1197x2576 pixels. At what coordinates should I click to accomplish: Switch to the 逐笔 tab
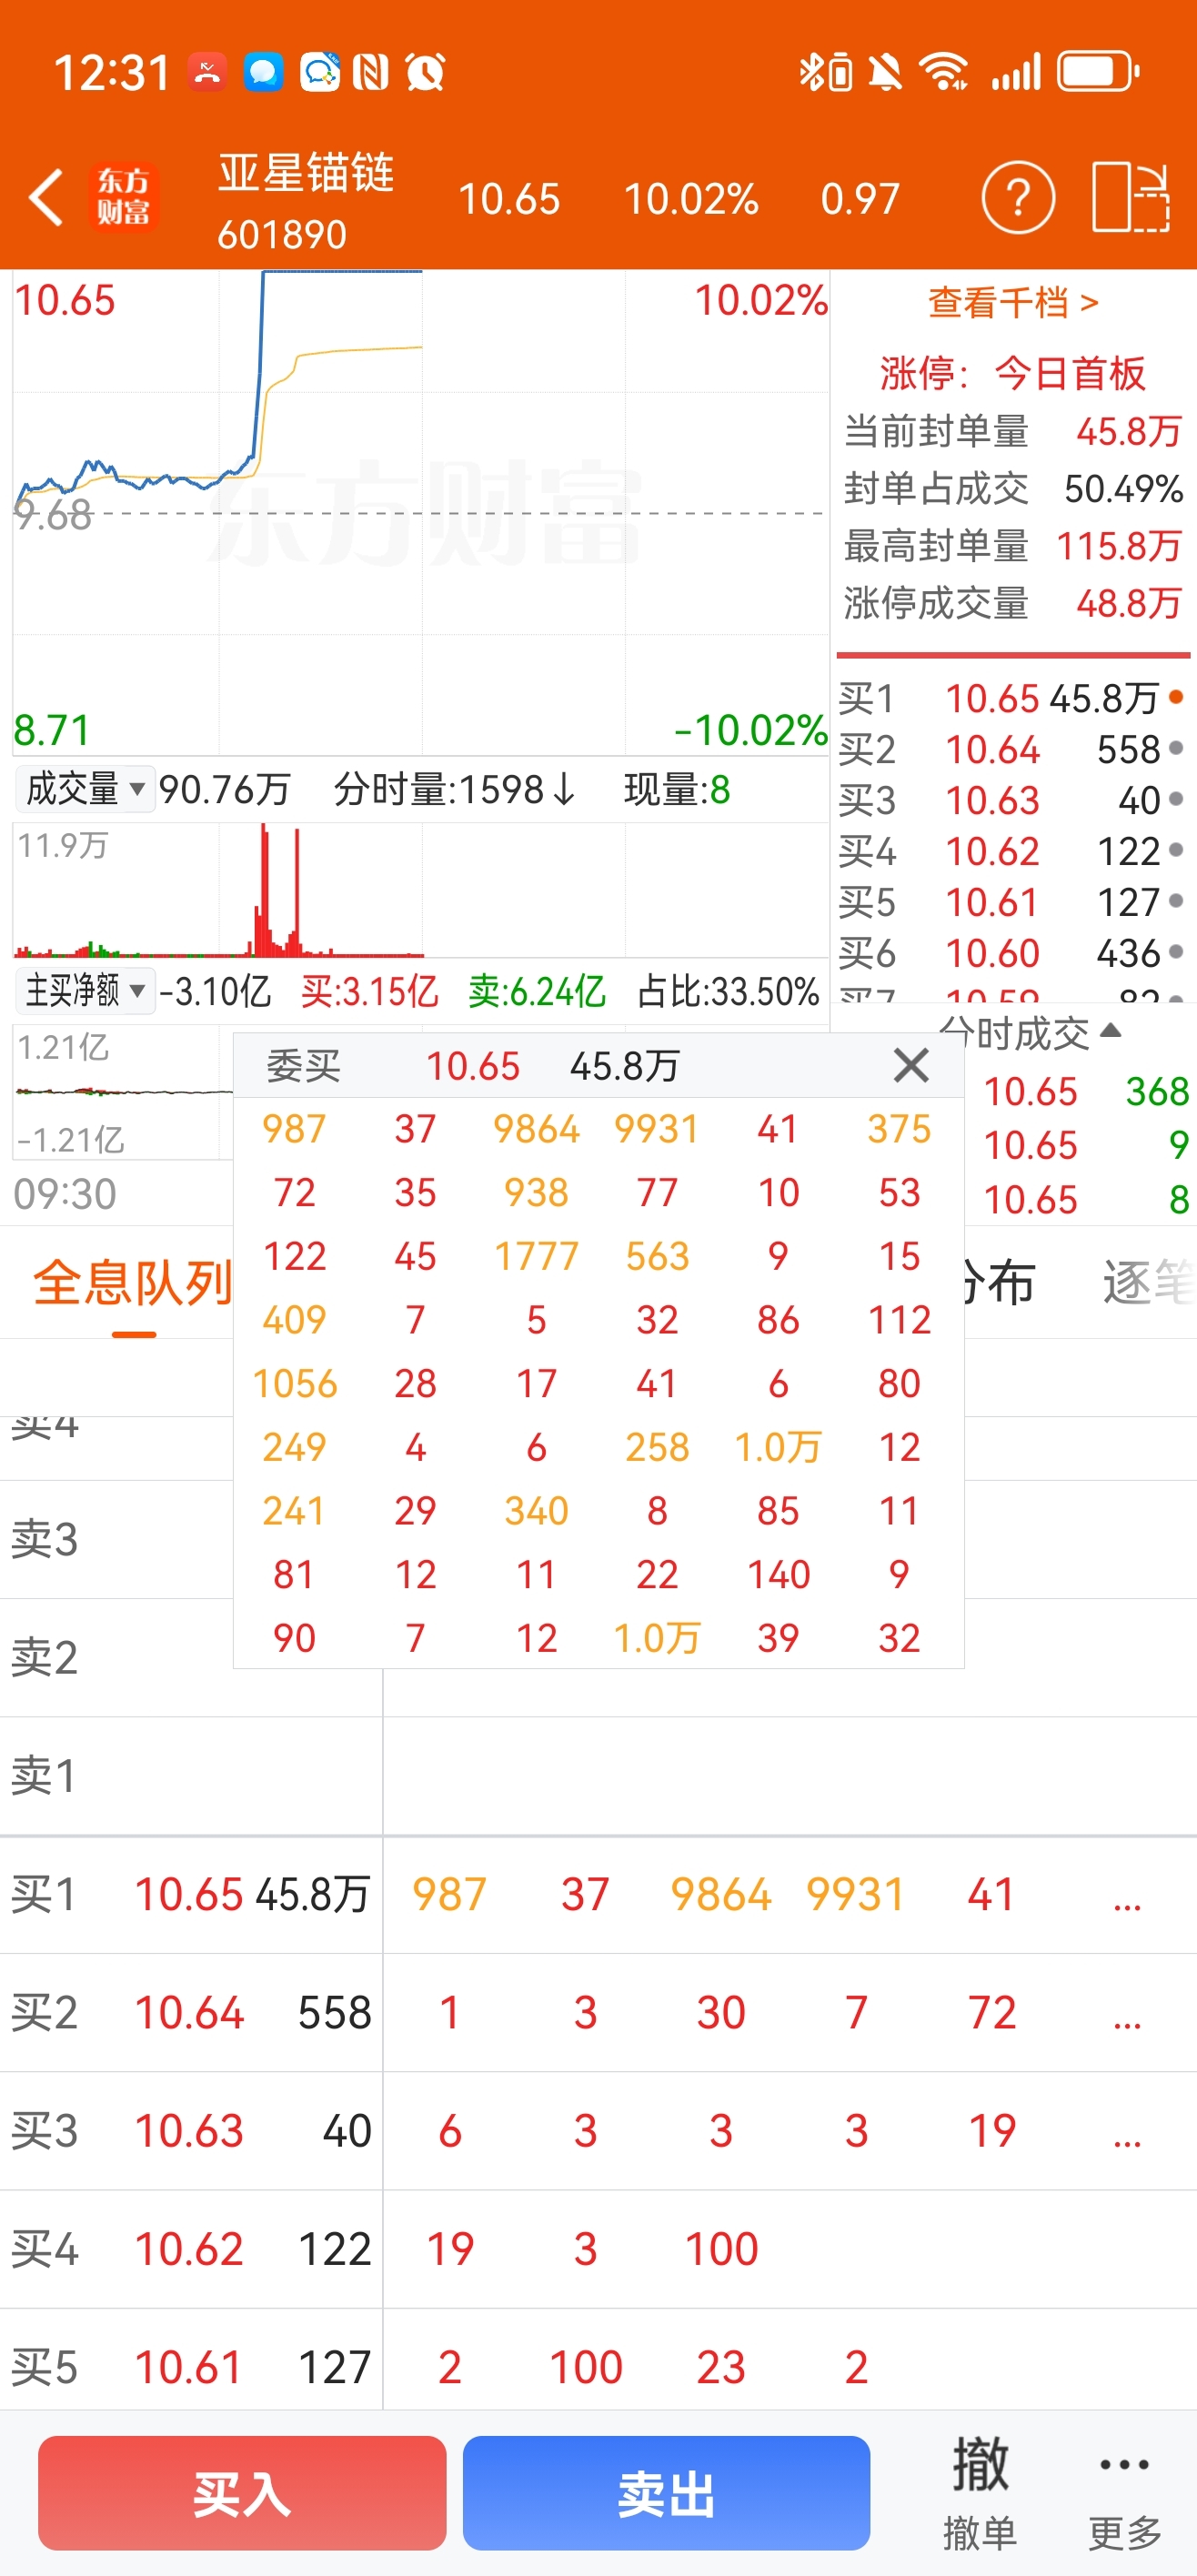coord(1149,1283)
